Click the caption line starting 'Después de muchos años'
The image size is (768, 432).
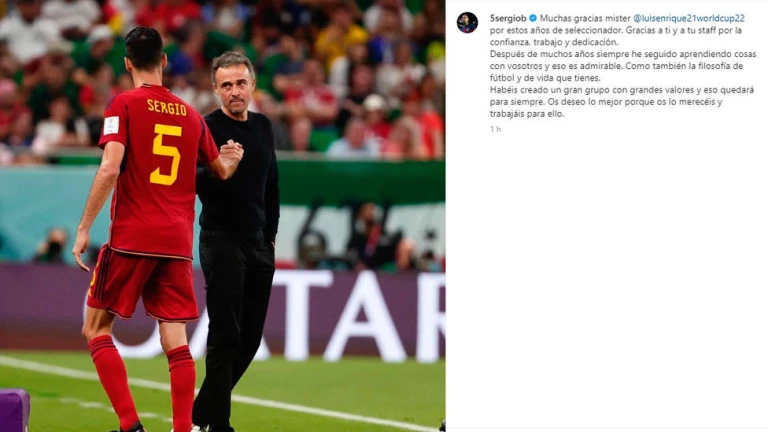(x=623, y=54)
